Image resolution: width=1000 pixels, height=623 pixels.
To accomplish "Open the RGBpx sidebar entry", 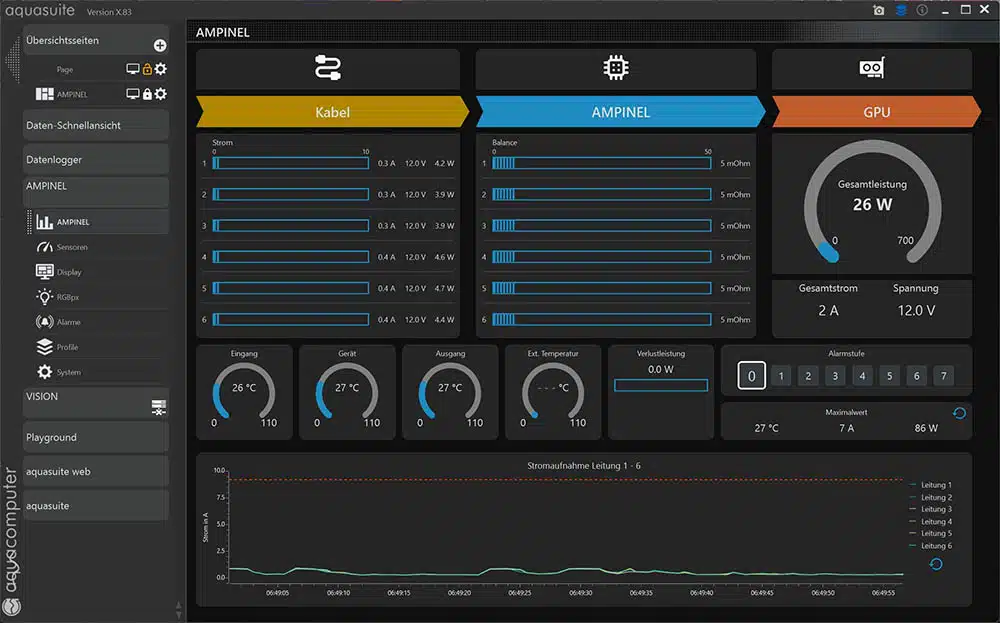I will pyautogui.click(x=70, y=297).
